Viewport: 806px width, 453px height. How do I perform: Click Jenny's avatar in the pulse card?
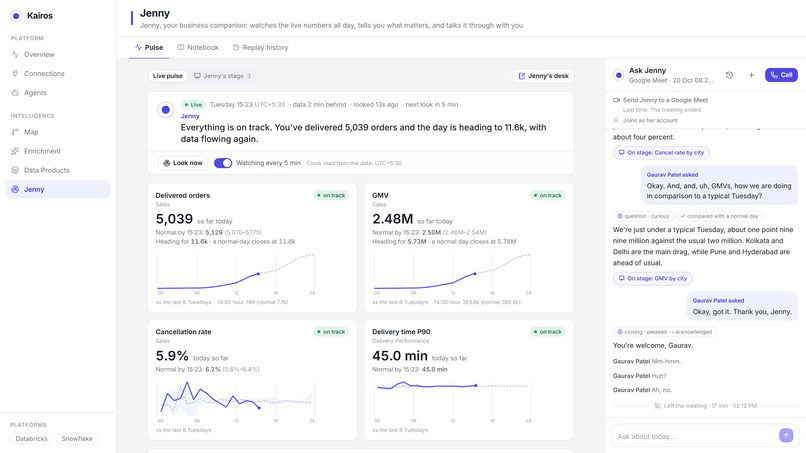166,110
